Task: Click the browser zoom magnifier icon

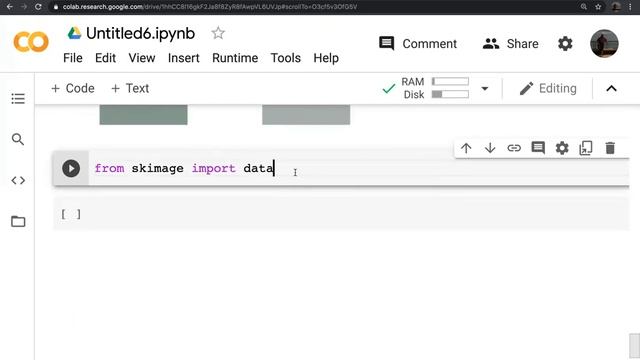Action: pos(584,7)
